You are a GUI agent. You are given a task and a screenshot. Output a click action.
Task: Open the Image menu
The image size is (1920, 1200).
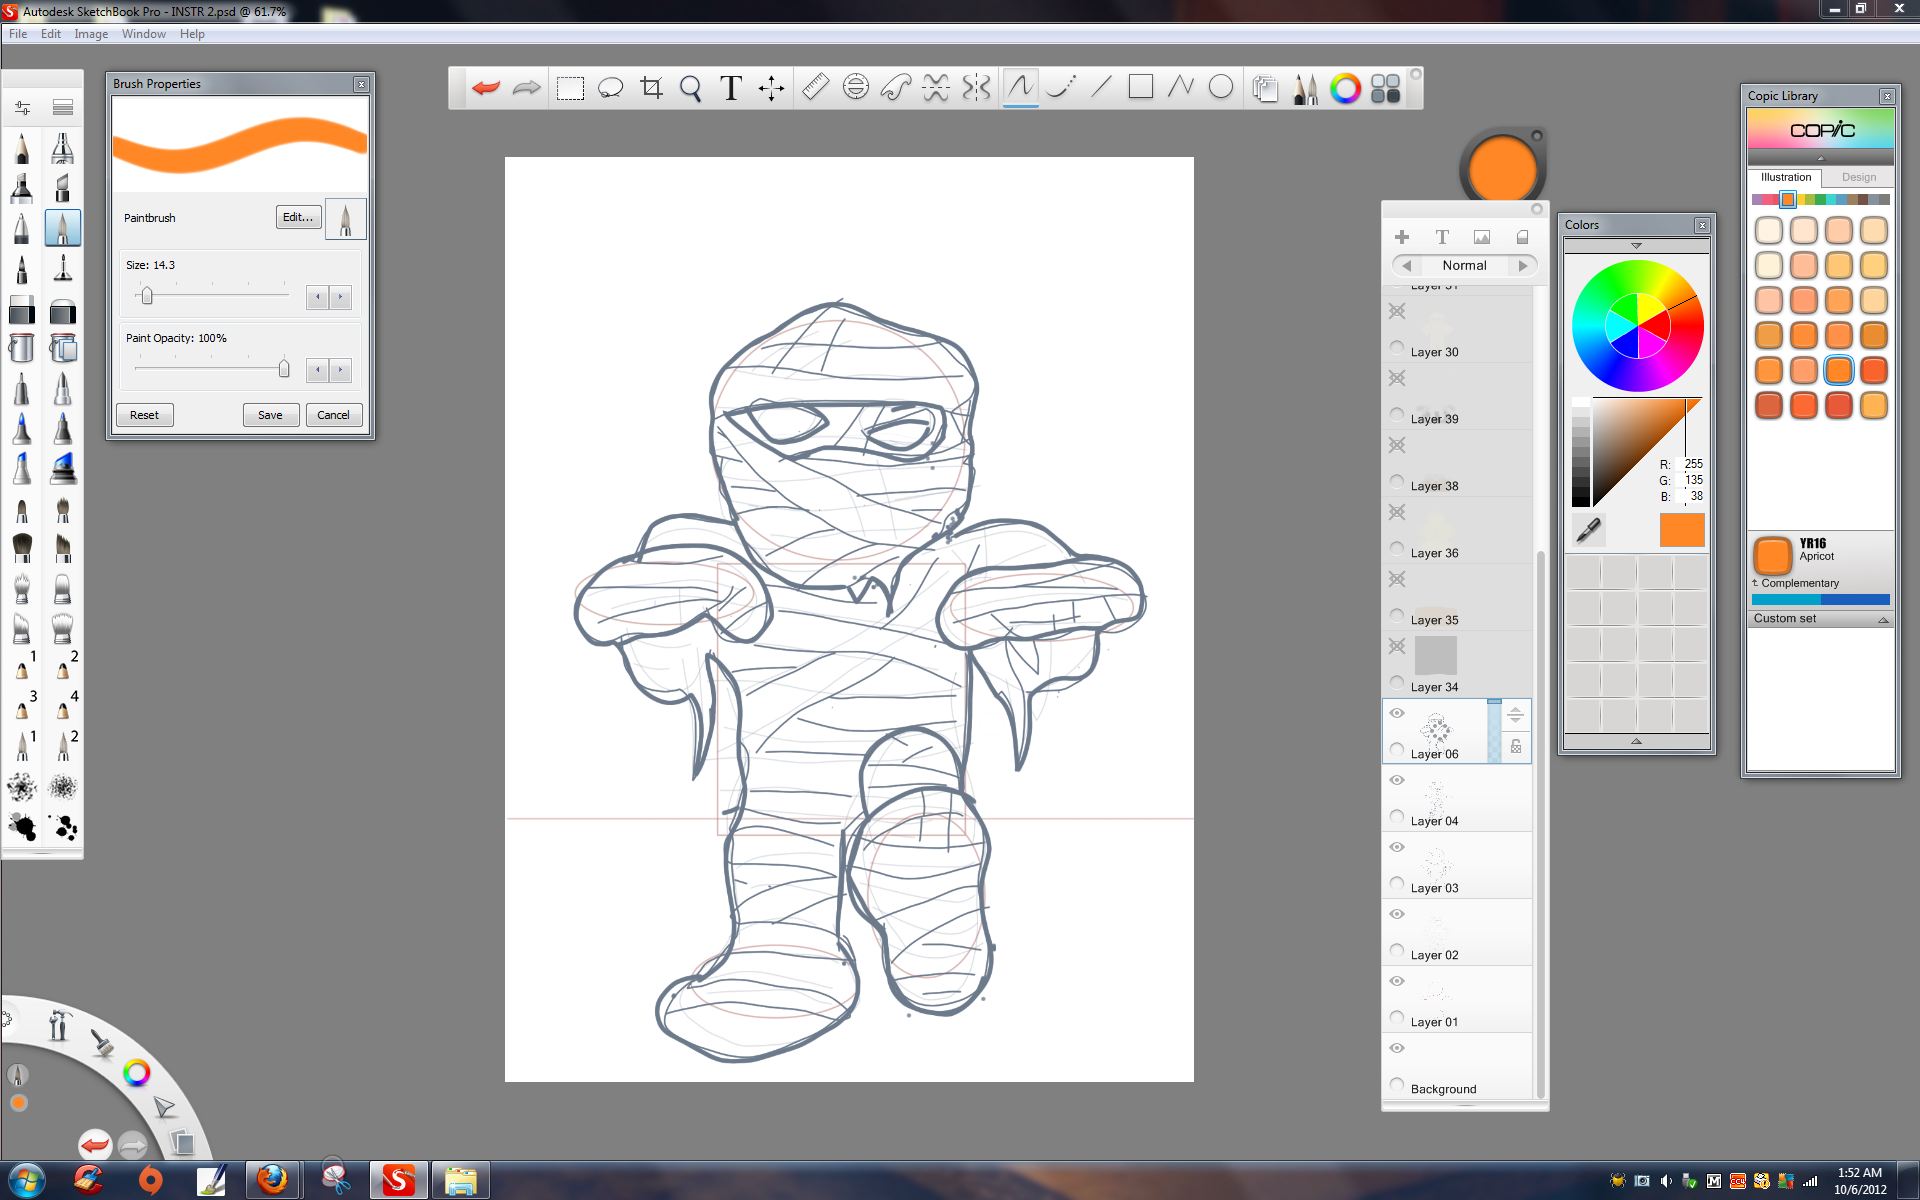pos(91,34)
